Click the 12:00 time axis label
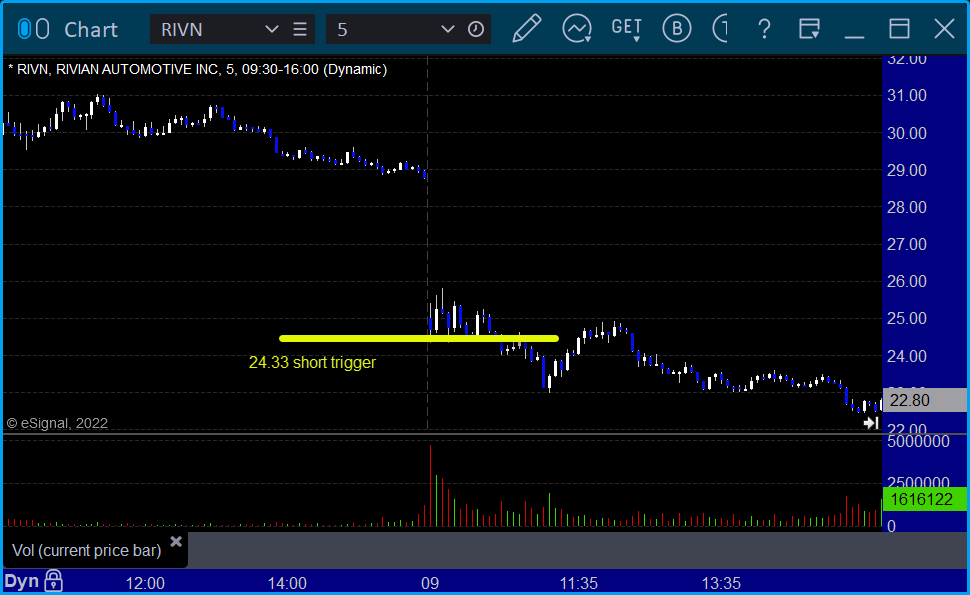Viewport: 970px width, 595px height. (x=145, y=583)
